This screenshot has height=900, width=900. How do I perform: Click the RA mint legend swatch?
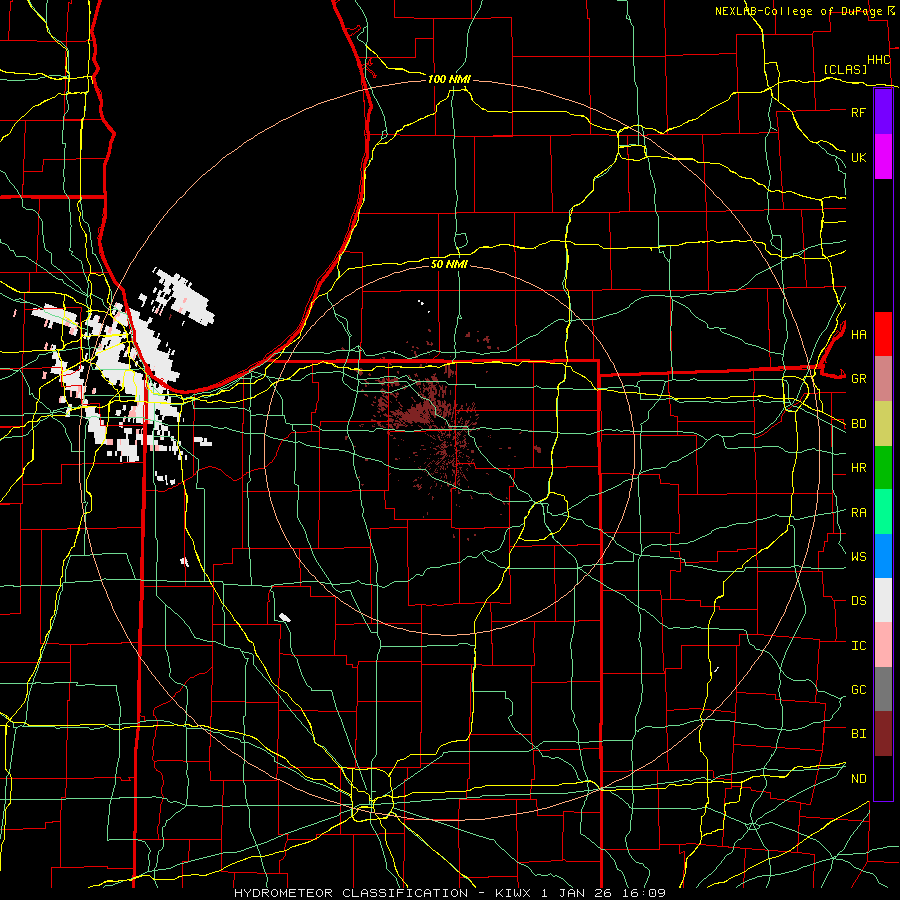point(883,512)
